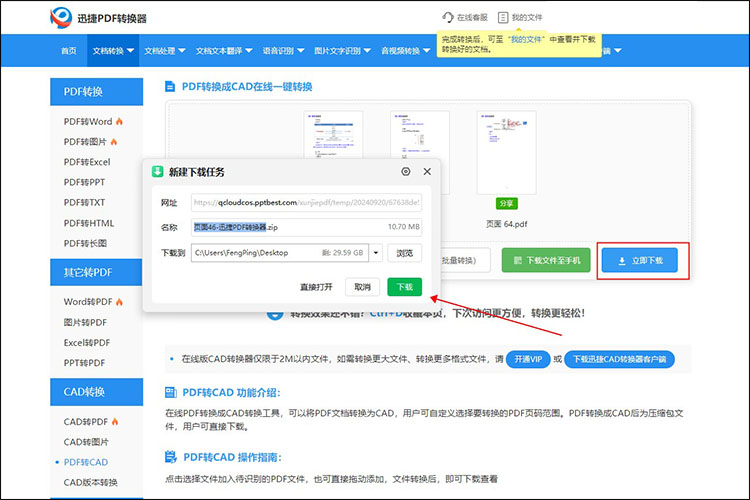The width and height of the screenshot is (750, 500).
Task: Click the green 下载 button in dialog
Action: coord(405,287)
